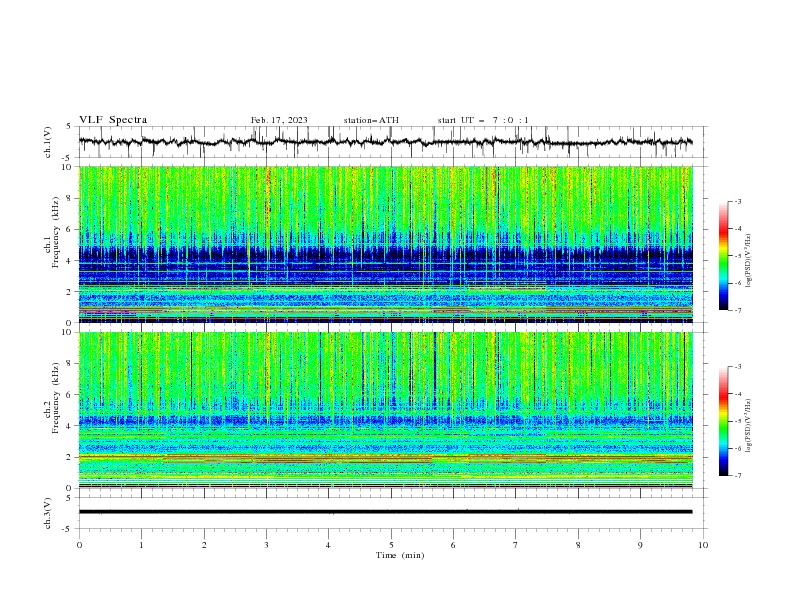Click tick label "1" on the Time axis
The width and height of the screenshot is (792, 612).
[141, 545]
